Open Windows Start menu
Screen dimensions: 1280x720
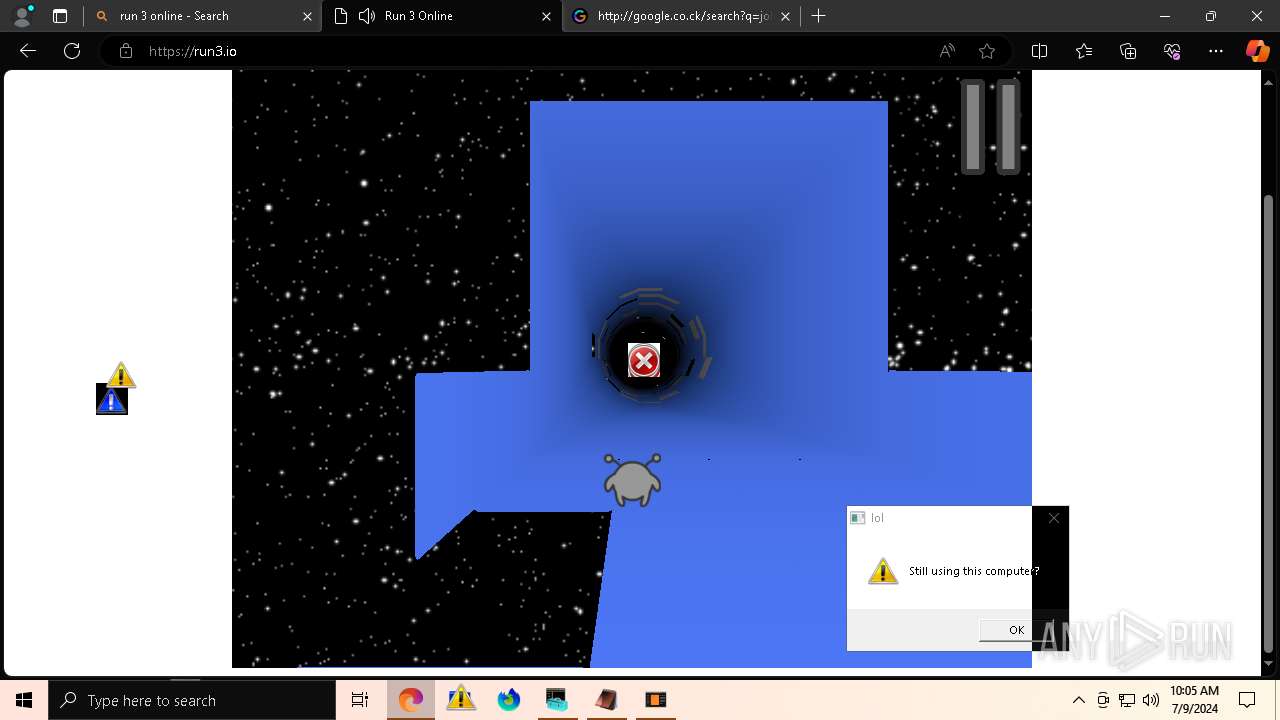24,700
